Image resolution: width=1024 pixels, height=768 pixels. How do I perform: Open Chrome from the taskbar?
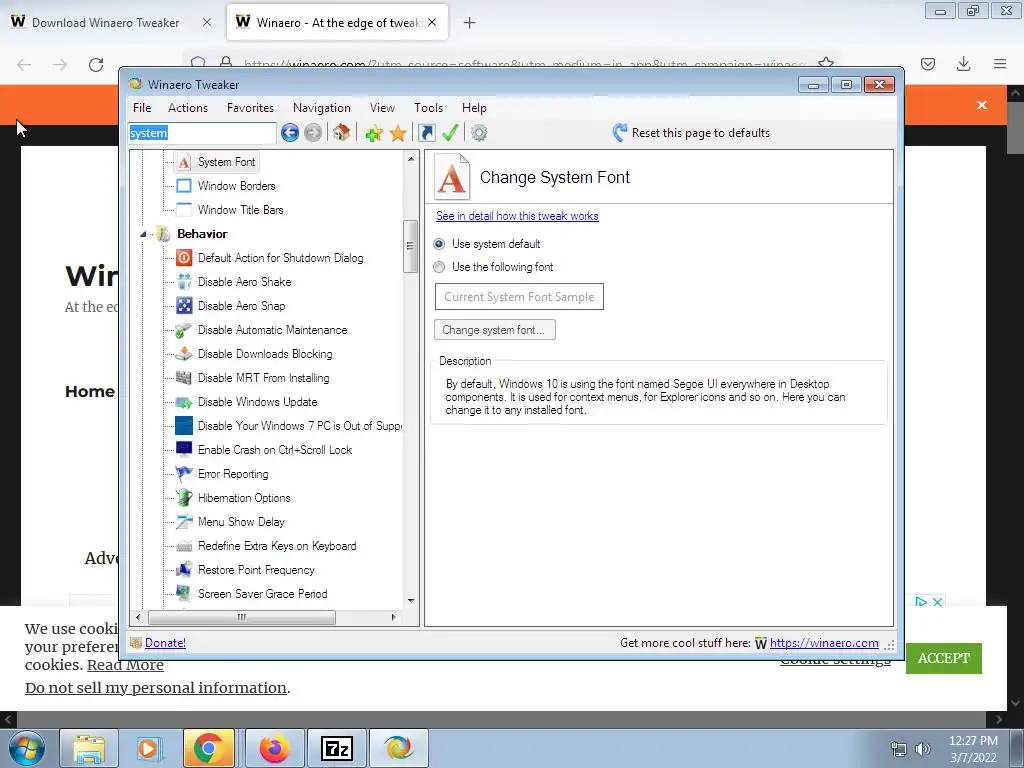(208, 748)
